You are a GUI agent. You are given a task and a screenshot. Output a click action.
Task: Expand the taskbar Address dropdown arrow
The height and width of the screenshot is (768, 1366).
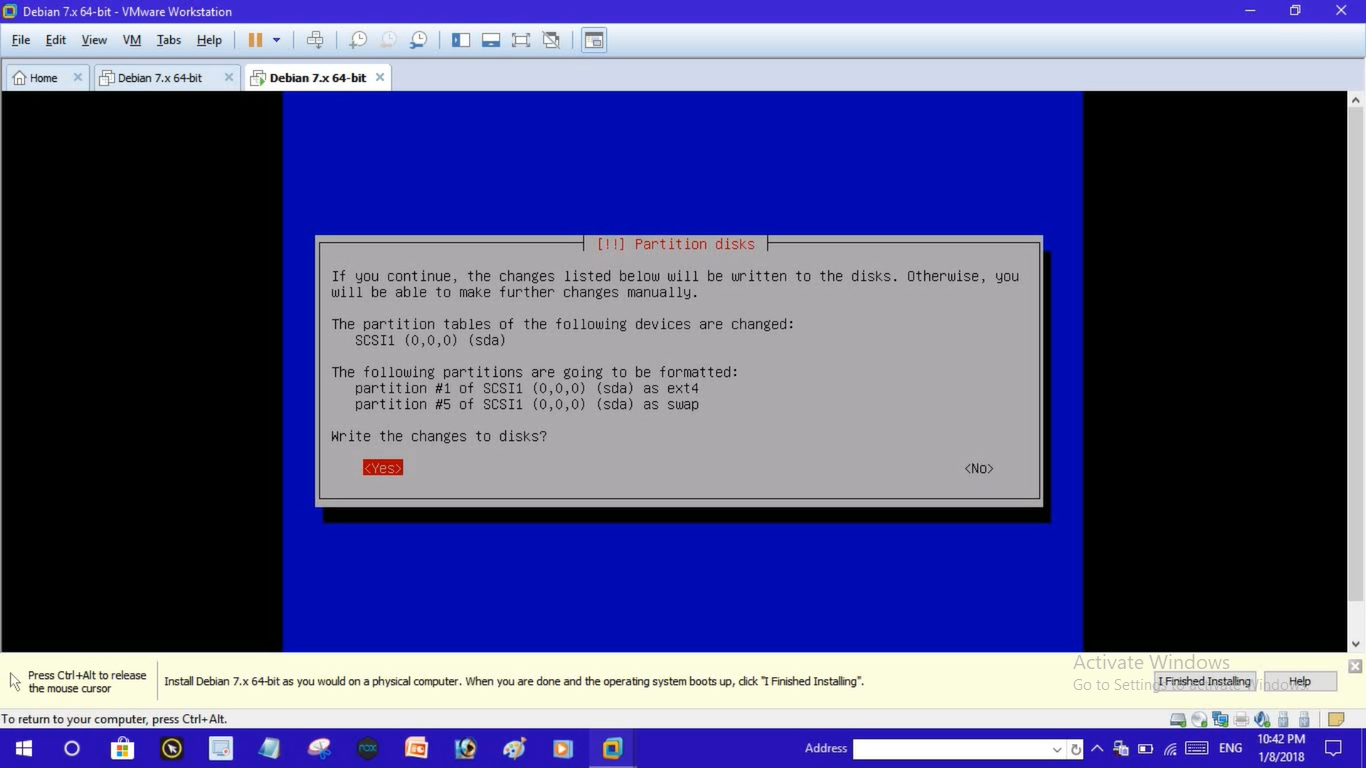1056,749
